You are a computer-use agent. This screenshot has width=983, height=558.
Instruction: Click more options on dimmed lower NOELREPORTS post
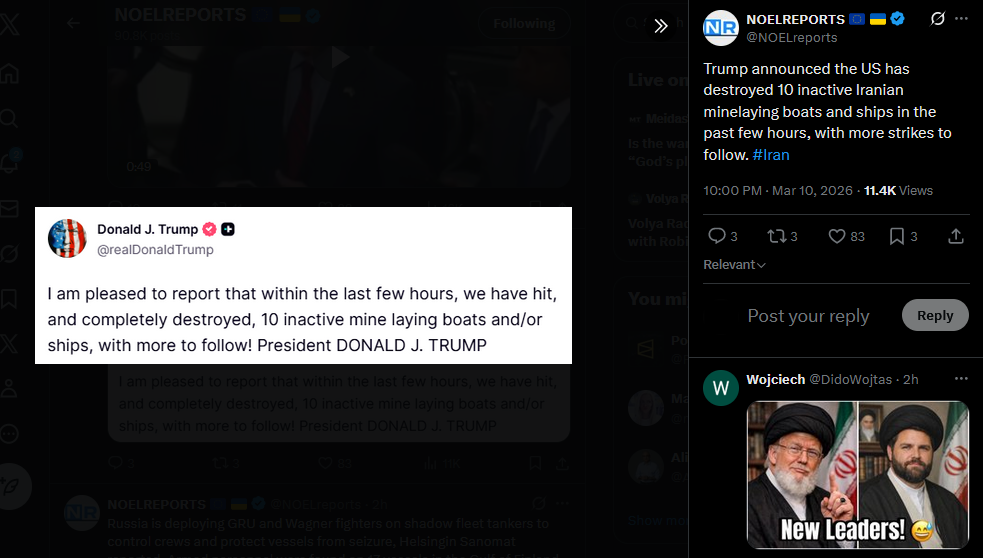click(562, 504)
